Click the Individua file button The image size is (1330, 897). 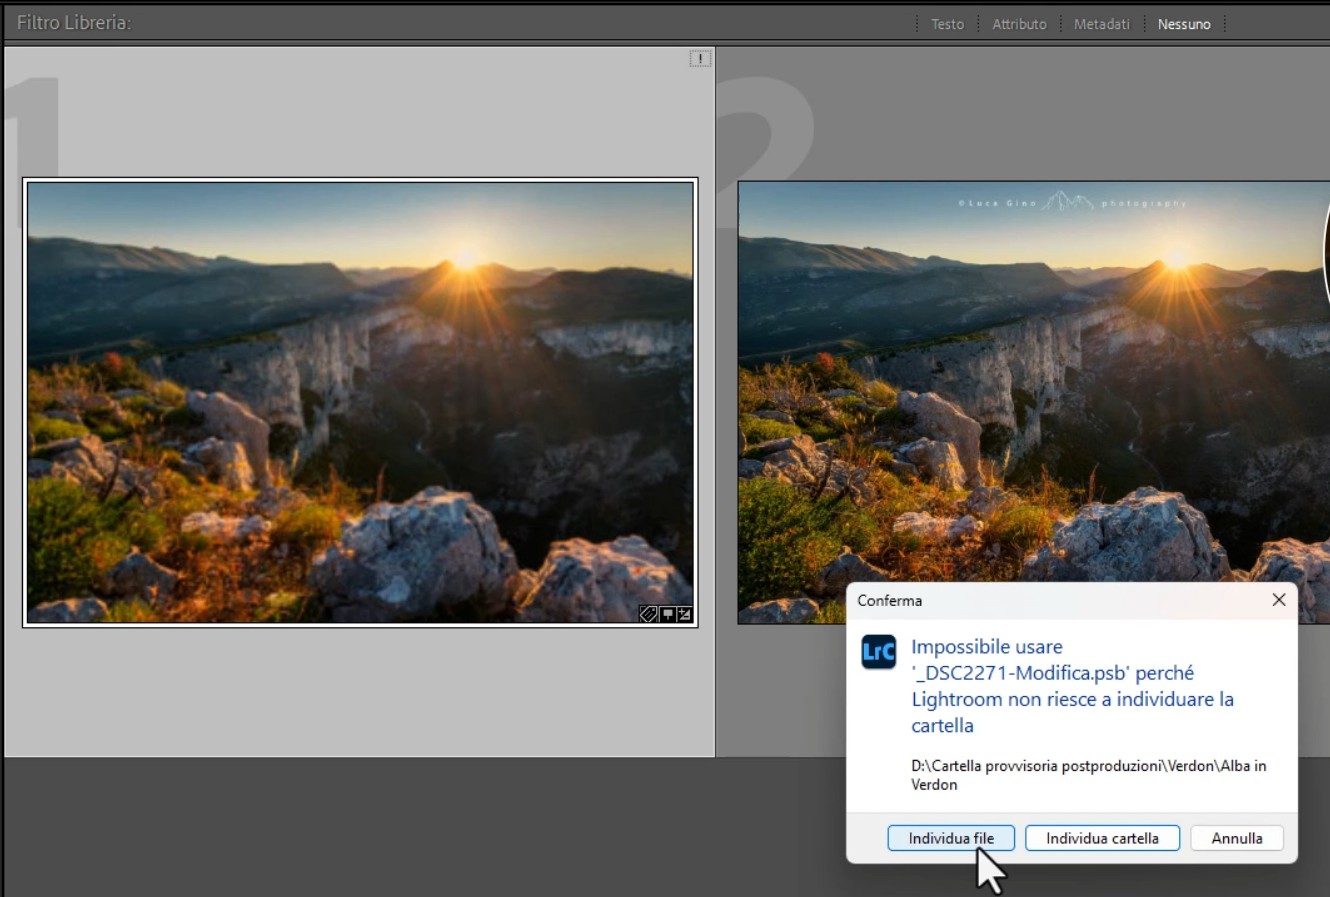click(950, 838)
